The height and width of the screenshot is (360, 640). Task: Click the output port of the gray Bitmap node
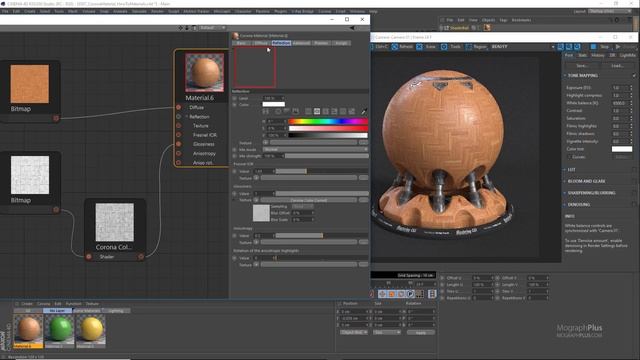[56, 210]
